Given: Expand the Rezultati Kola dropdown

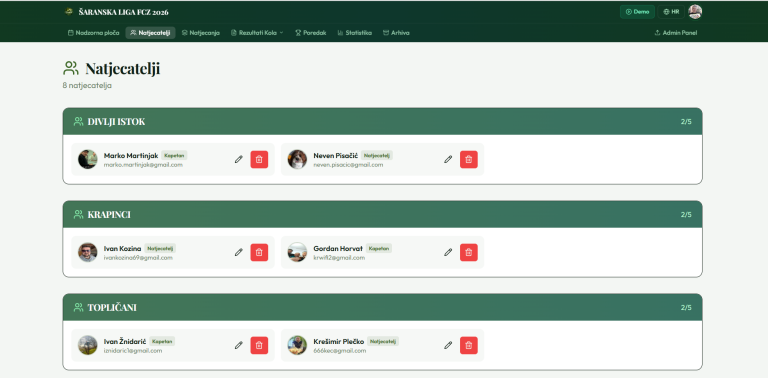Looking at the screenshot, I should (x=257, y=33).
